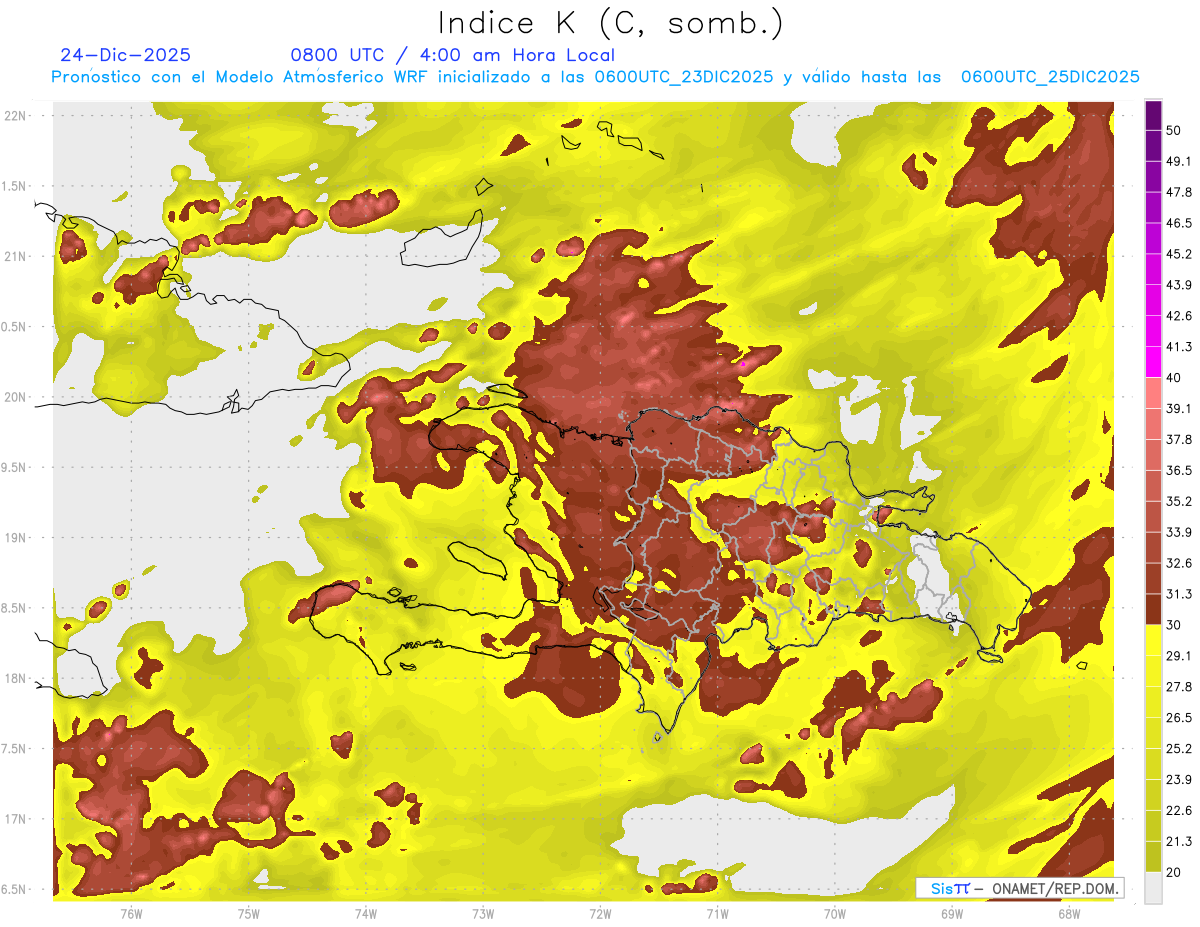Click the longitude axis label "68W"
This screenshot has width=1200, height=927.
1069,914
